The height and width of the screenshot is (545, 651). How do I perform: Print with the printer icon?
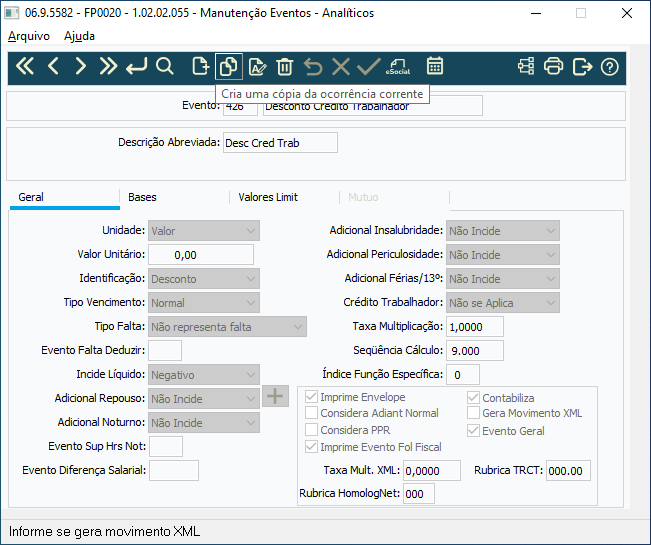(553, 66)
